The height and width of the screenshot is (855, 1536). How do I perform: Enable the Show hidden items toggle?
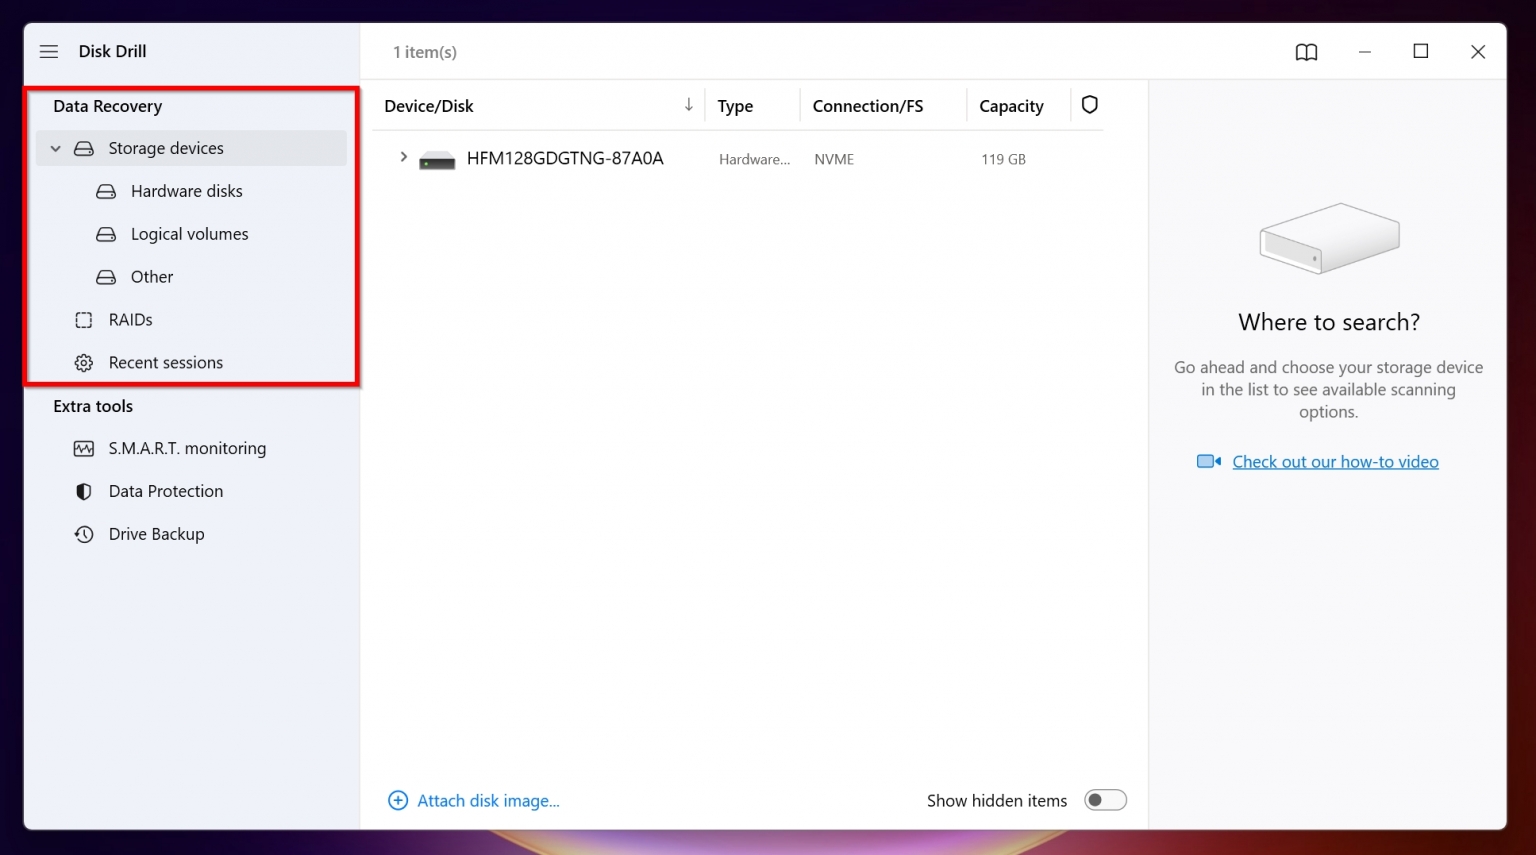point(1105,800)
